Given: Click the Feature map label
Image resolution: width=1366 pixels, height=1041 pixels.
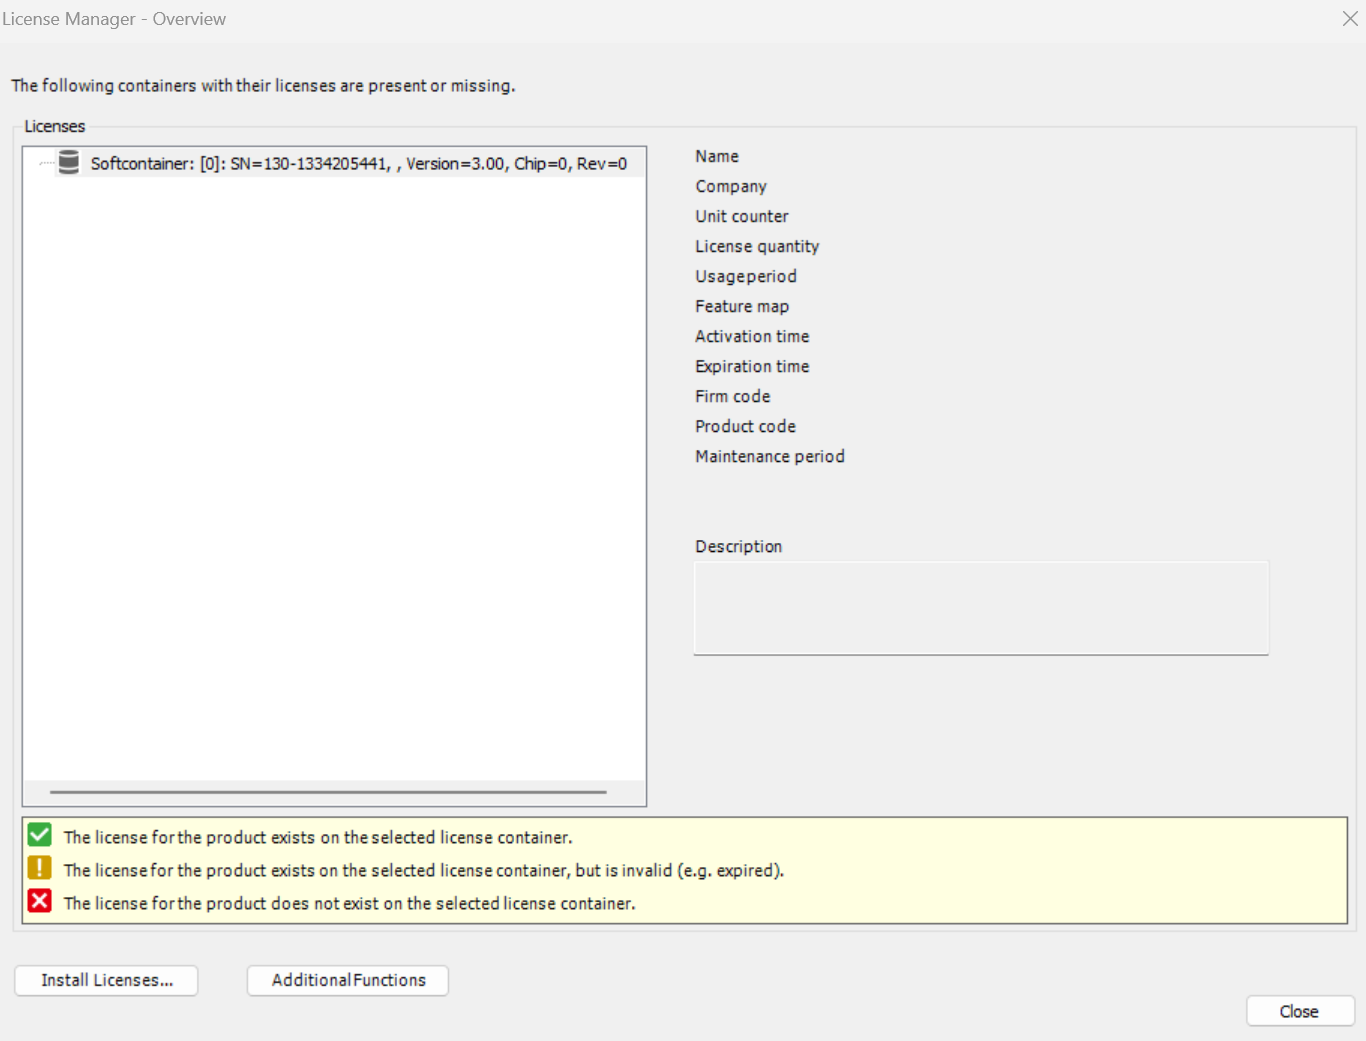Looking at the screenshot, I should click(741, 306).
